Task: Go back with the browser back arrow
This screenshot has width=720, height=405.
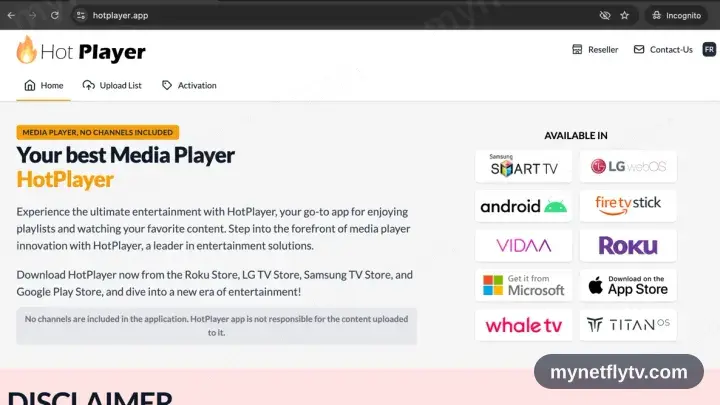Action: 11,15
